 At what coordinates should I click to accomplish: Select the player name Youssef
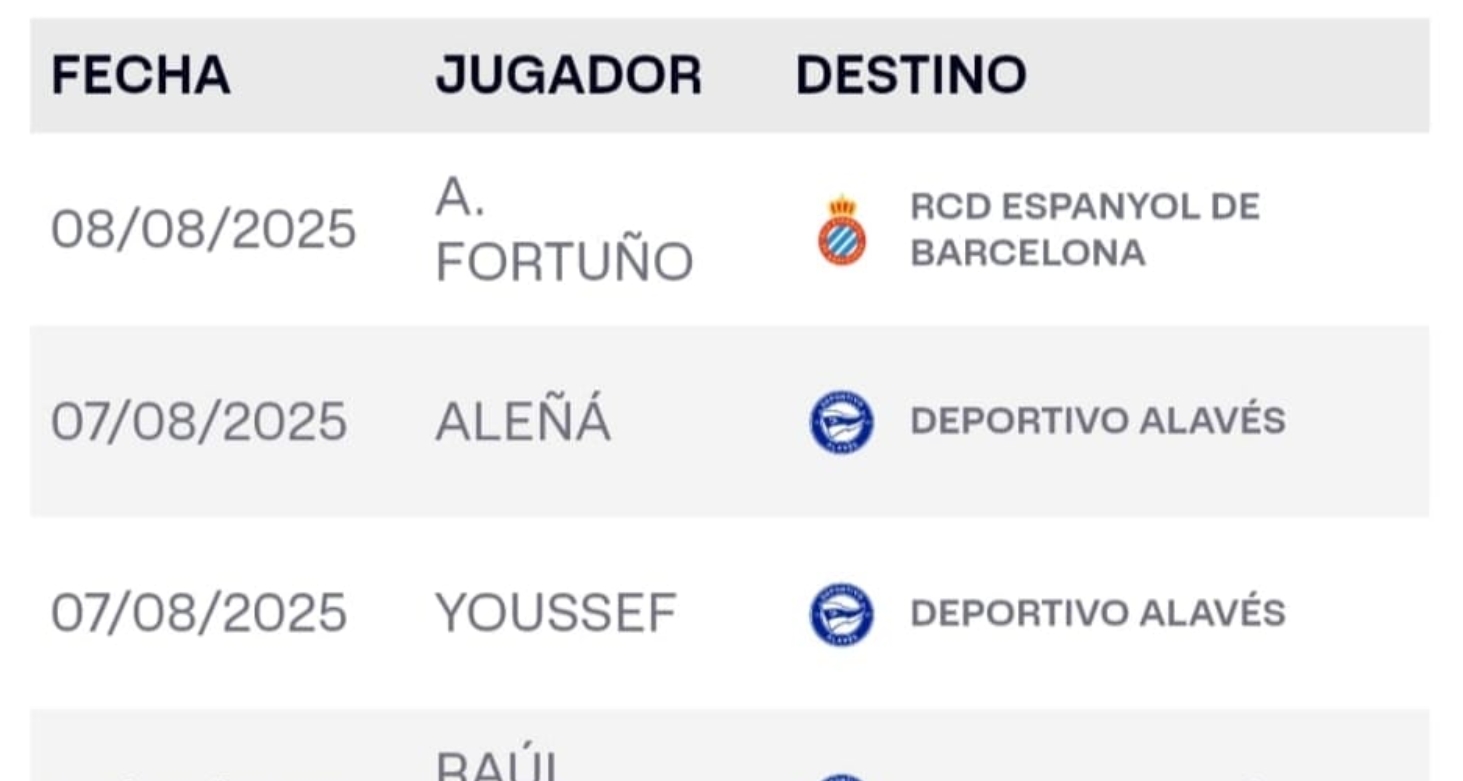click(x=556, y=614)
